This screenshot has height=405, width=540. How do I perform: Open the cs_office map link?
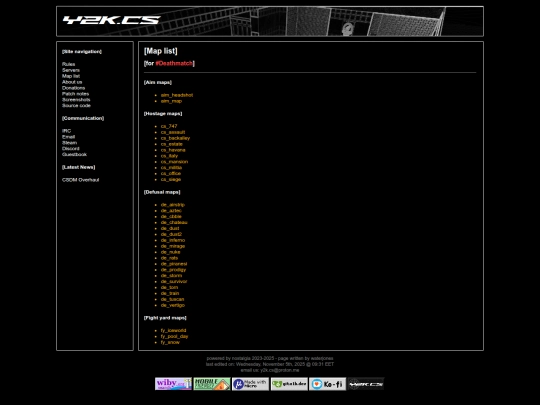pos(171,174)
